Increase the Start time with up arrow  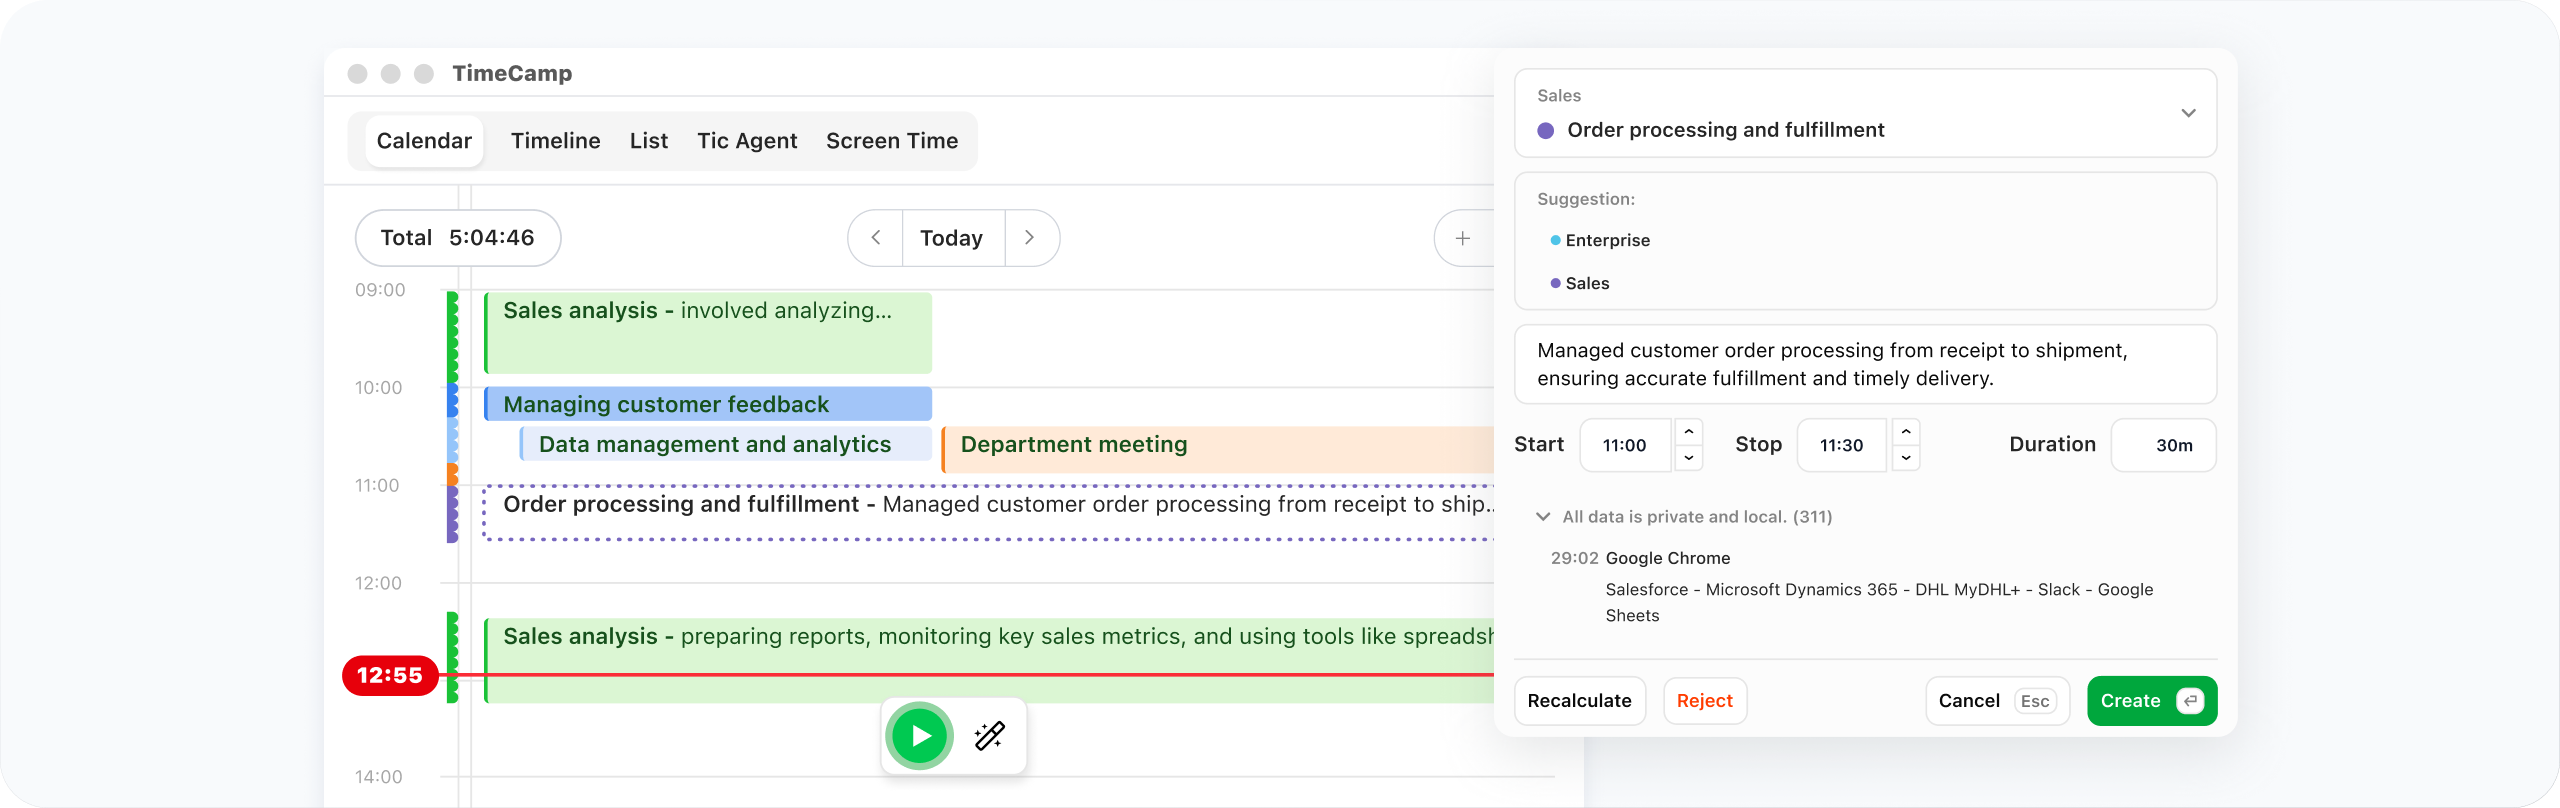pos(1689,432)
